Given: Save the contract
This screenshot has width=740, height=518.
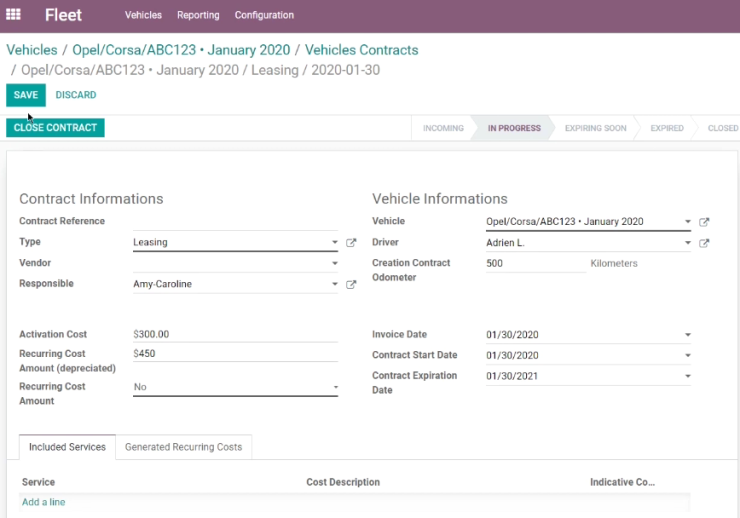Looking at the screenshot, I should click(x=26, y=95).
